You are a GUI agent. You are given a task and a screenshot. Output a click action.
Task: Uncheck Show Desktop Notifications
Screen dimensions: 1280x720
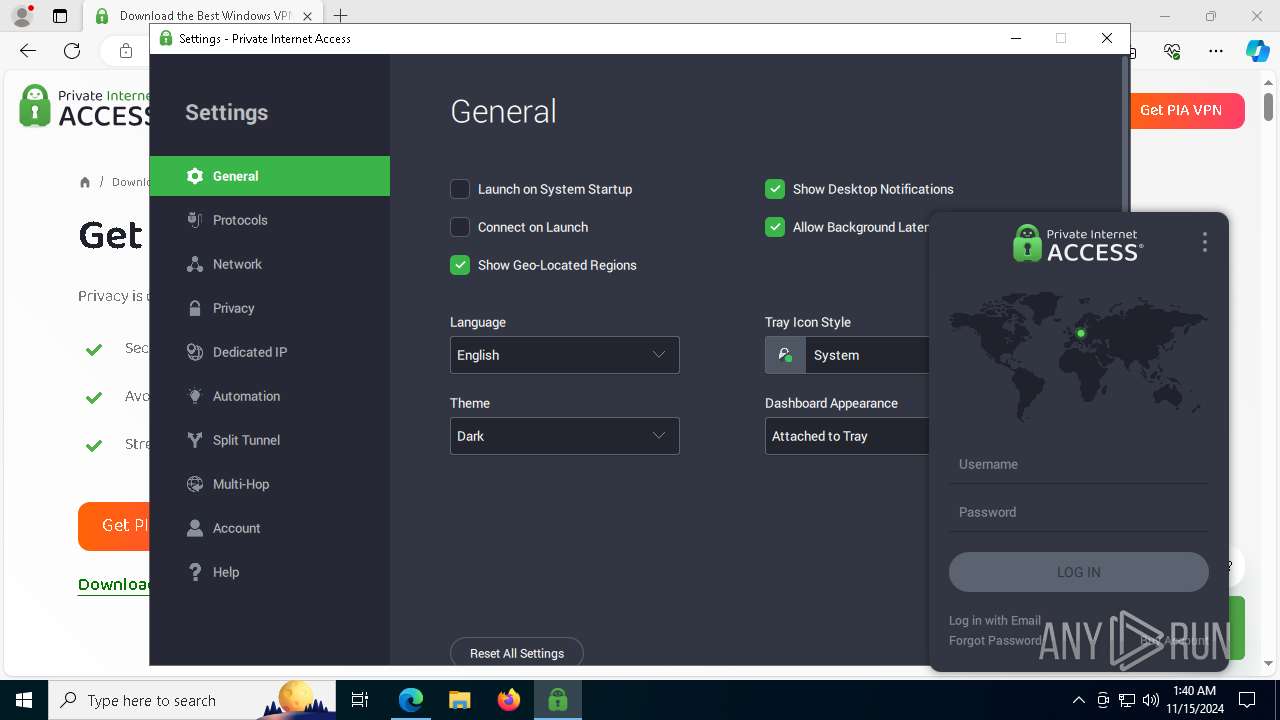click(x=775, y=189)
